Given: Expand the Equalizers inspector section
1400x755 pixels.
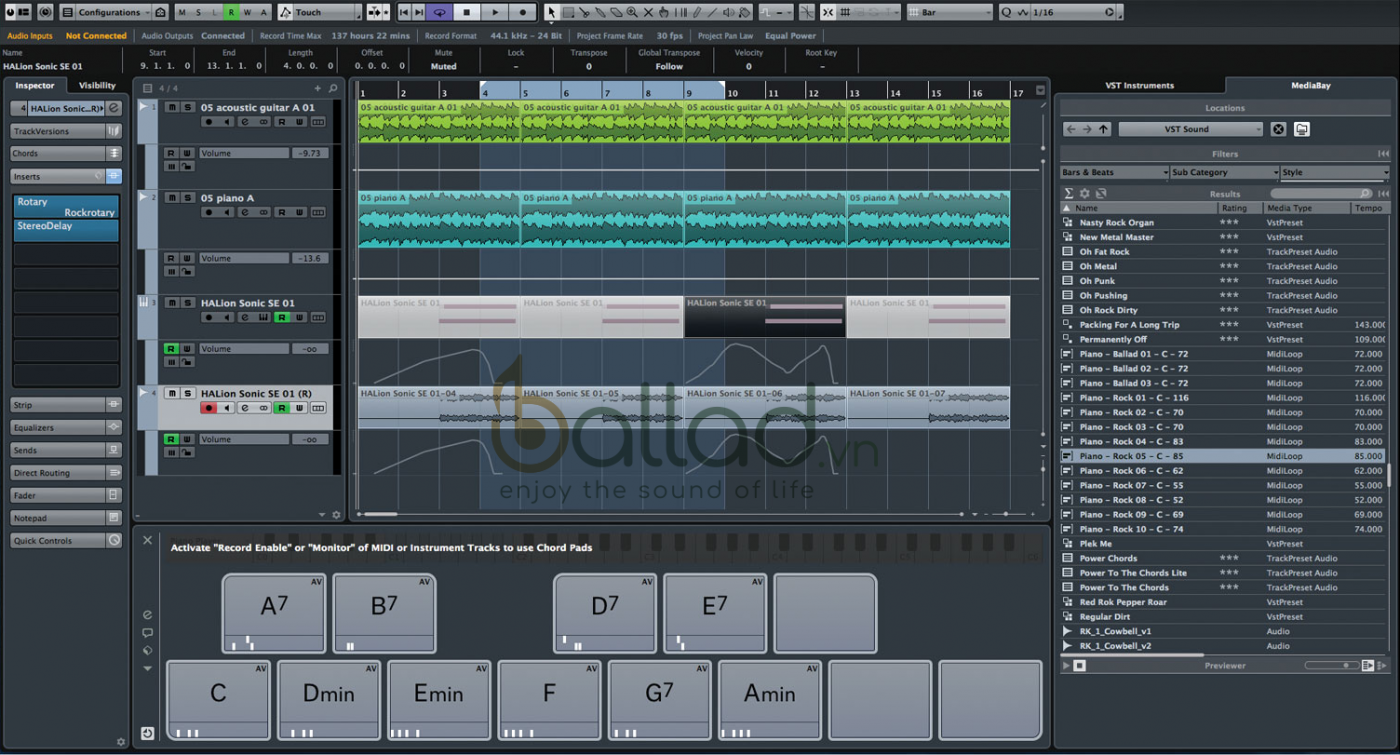Looking at the screenshot, I should (x=66, y=427).
